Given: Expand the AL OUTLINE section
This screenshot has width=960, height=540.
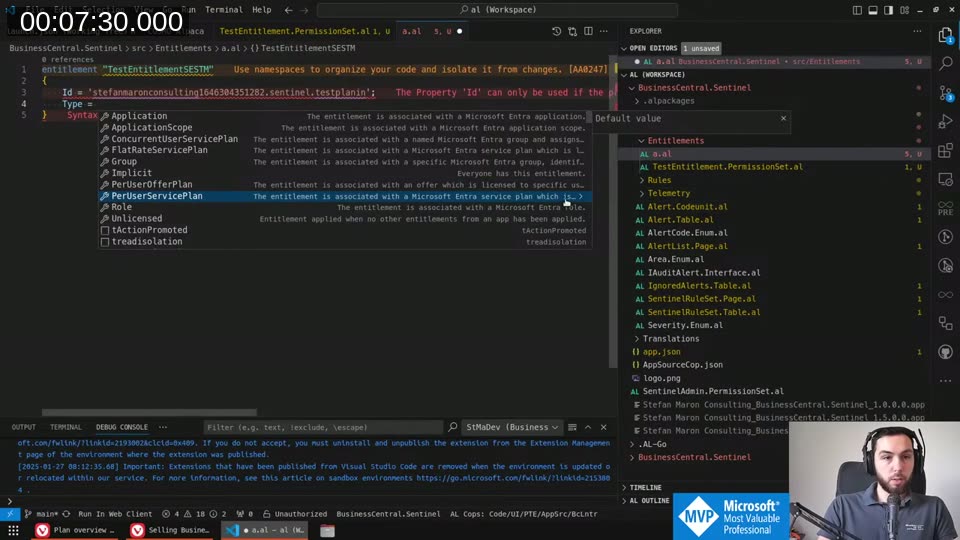Looking at the screenshot, I should (x=624, y=501).
